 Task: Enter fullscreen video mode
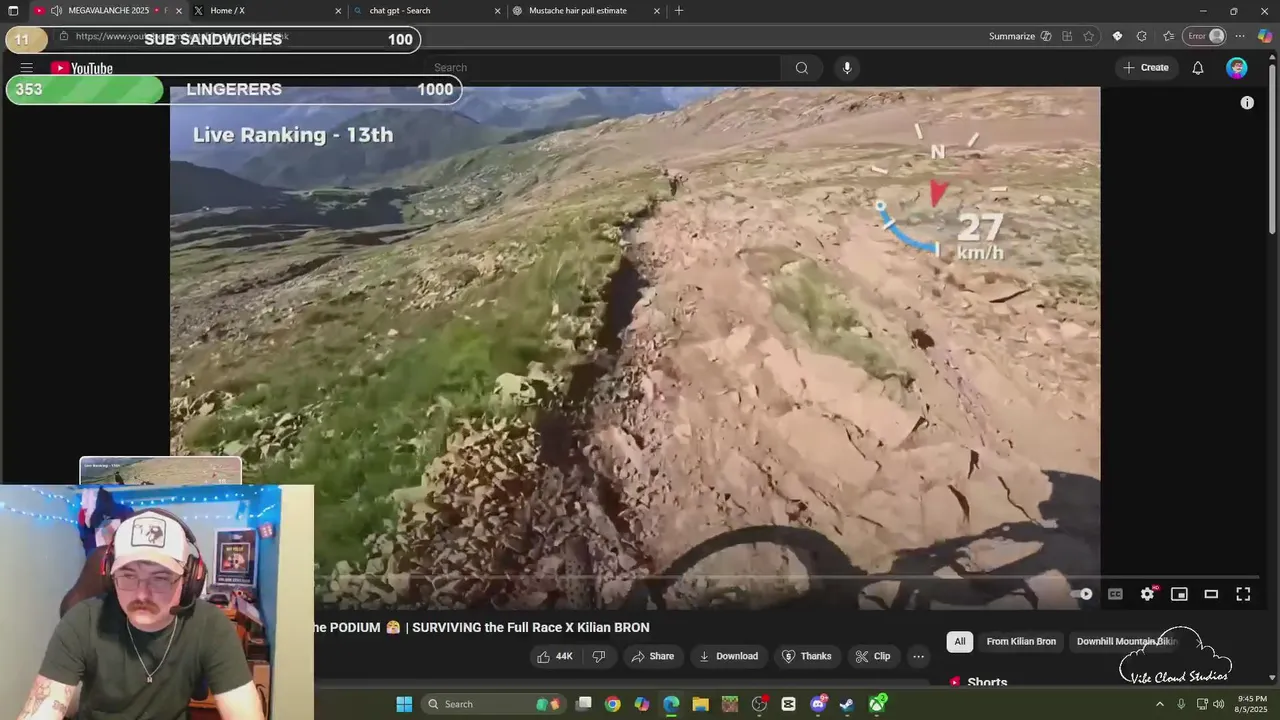pos(1243,594)
